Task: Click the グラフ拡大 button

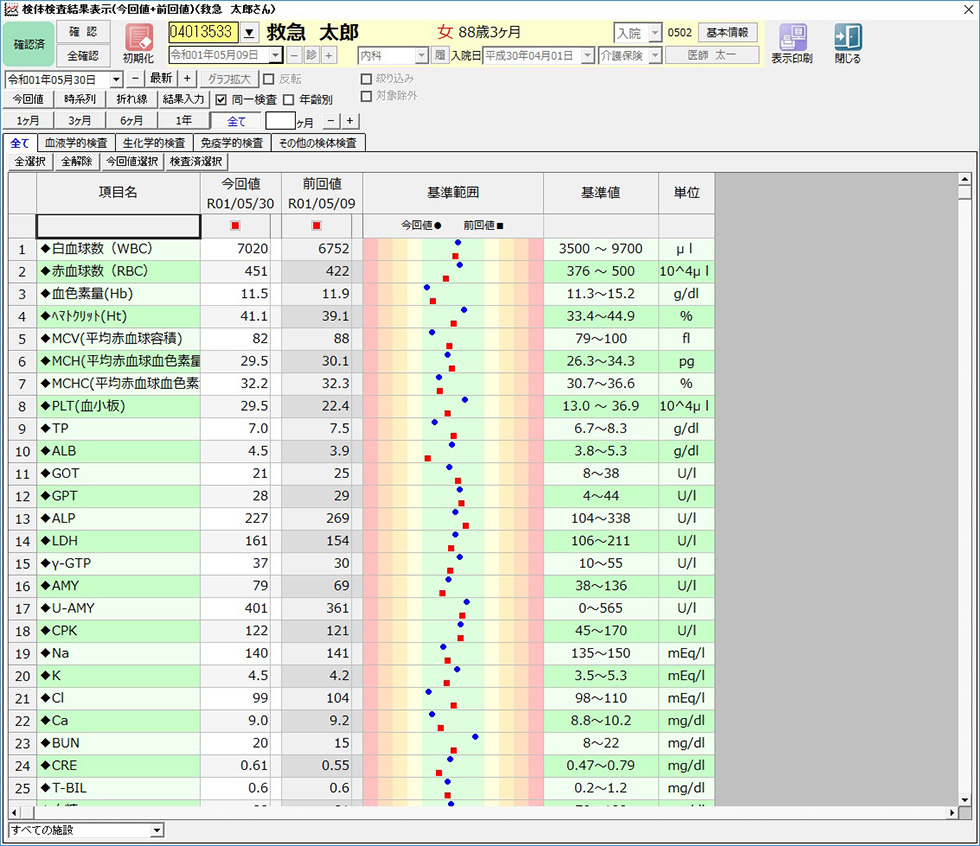Action: tap(229, 79)
